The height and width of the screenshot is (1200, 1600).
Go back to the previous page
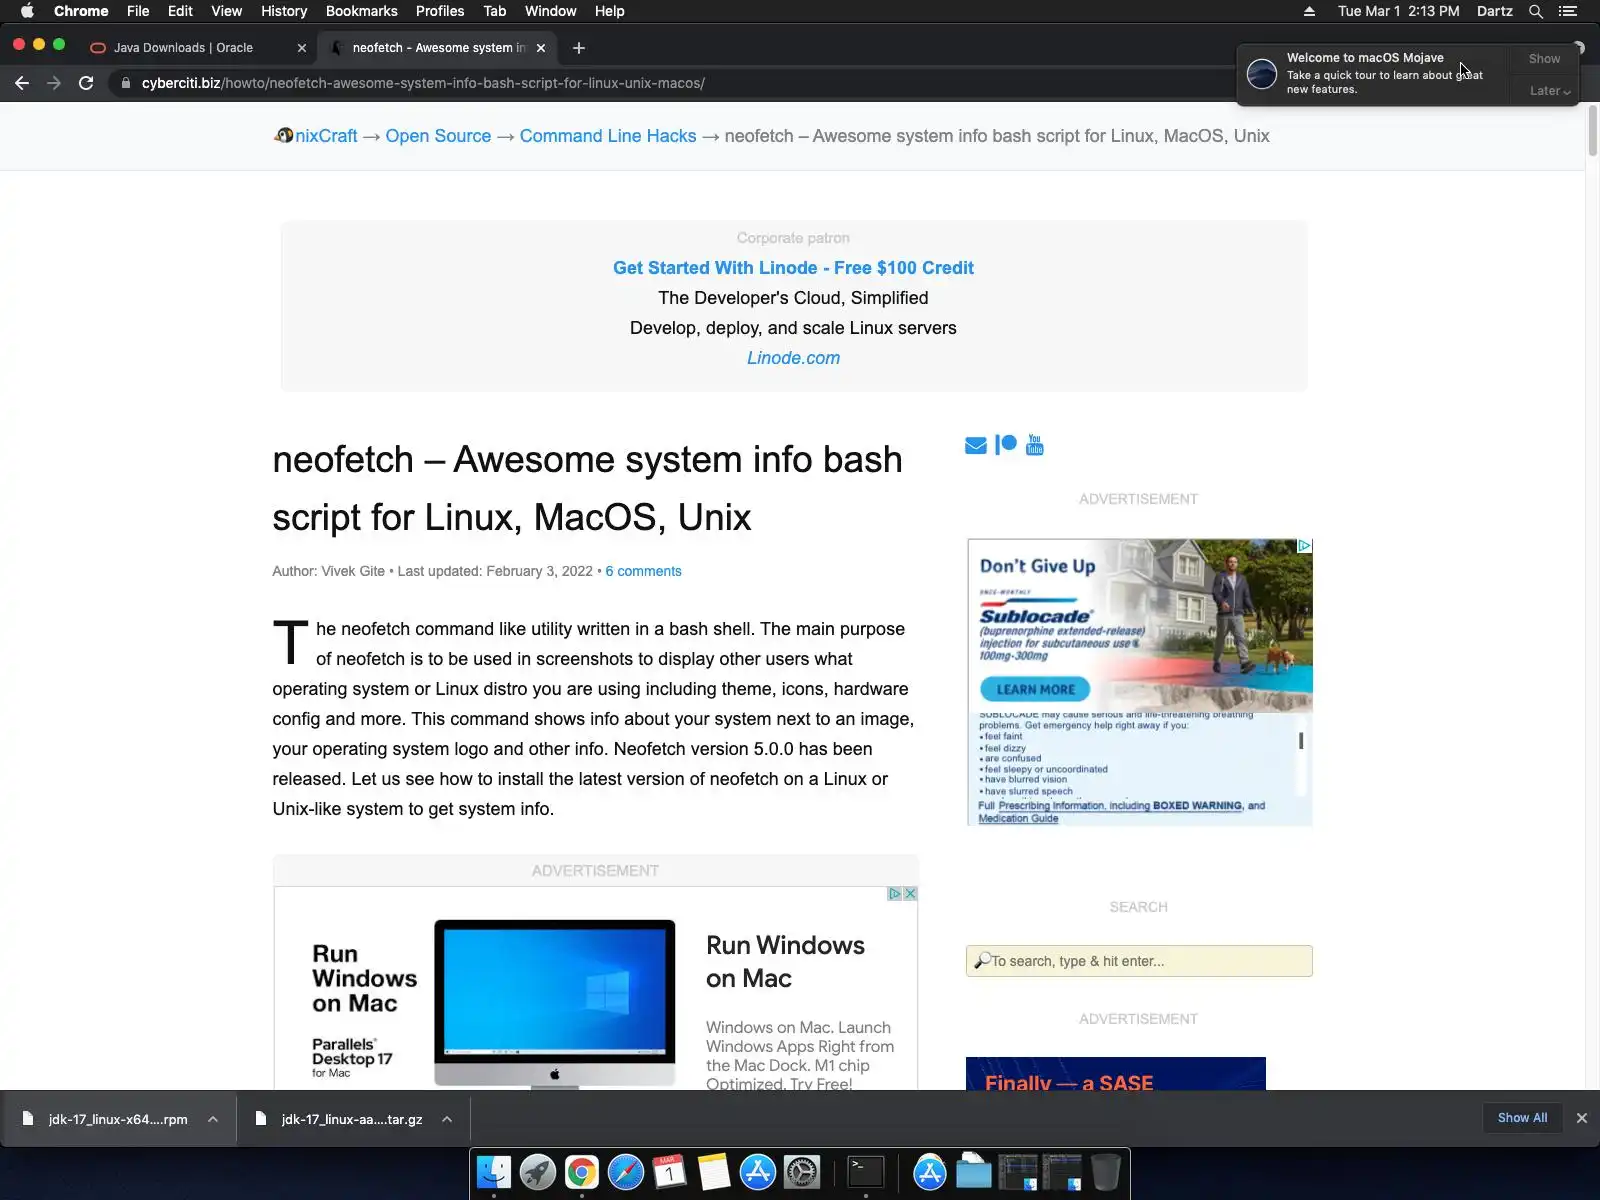(22, 83)
